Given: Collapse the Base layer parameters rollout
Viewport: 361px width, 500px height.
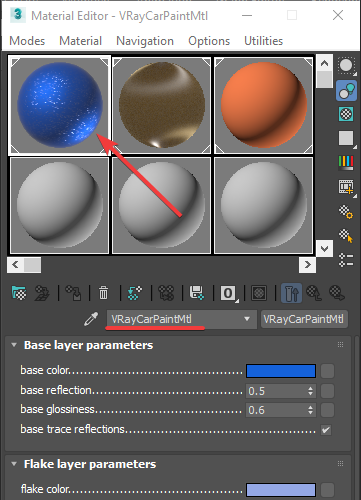Looking at the screenshot, I should (14, 345).
